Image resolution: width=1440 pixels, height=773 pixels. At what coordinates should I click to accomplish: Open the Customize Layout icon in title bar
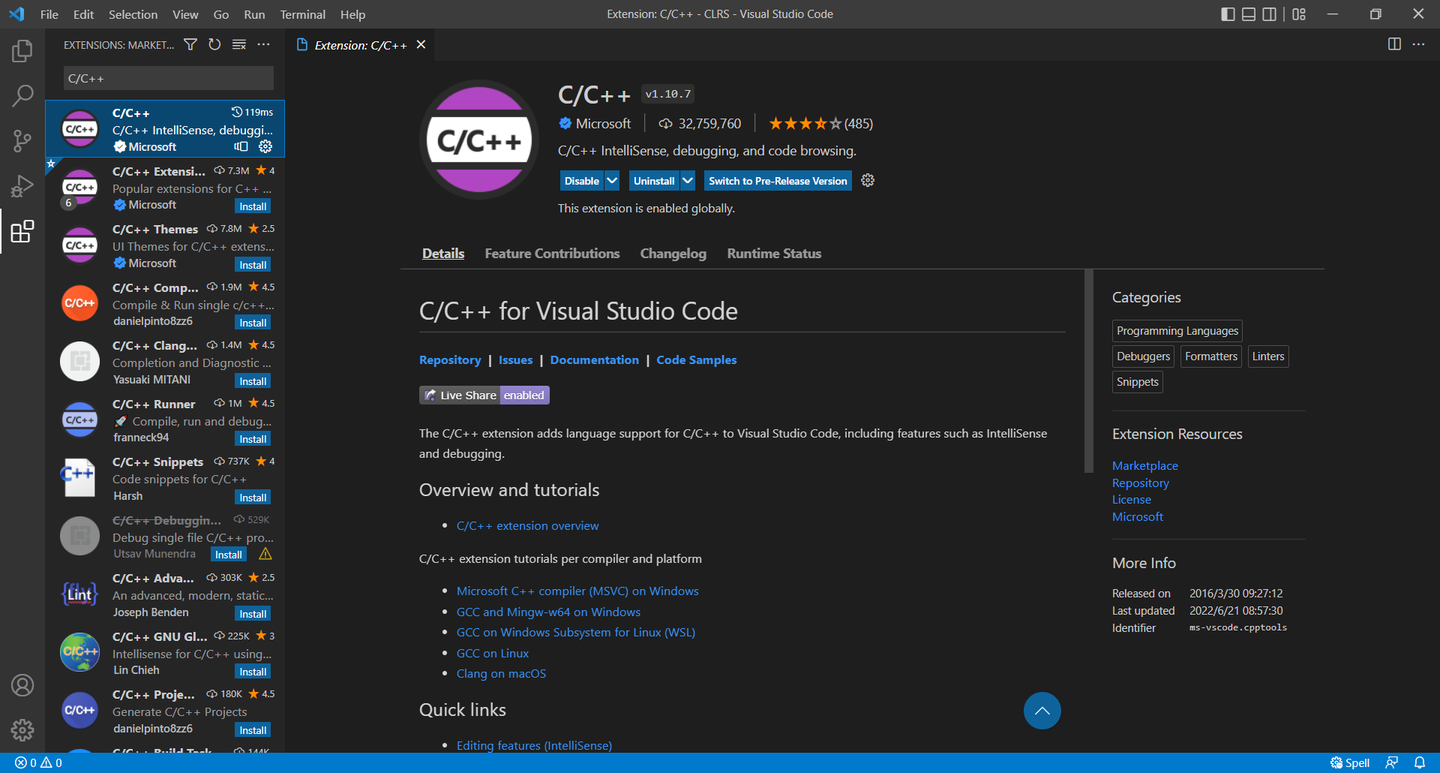coord(1299,14)
